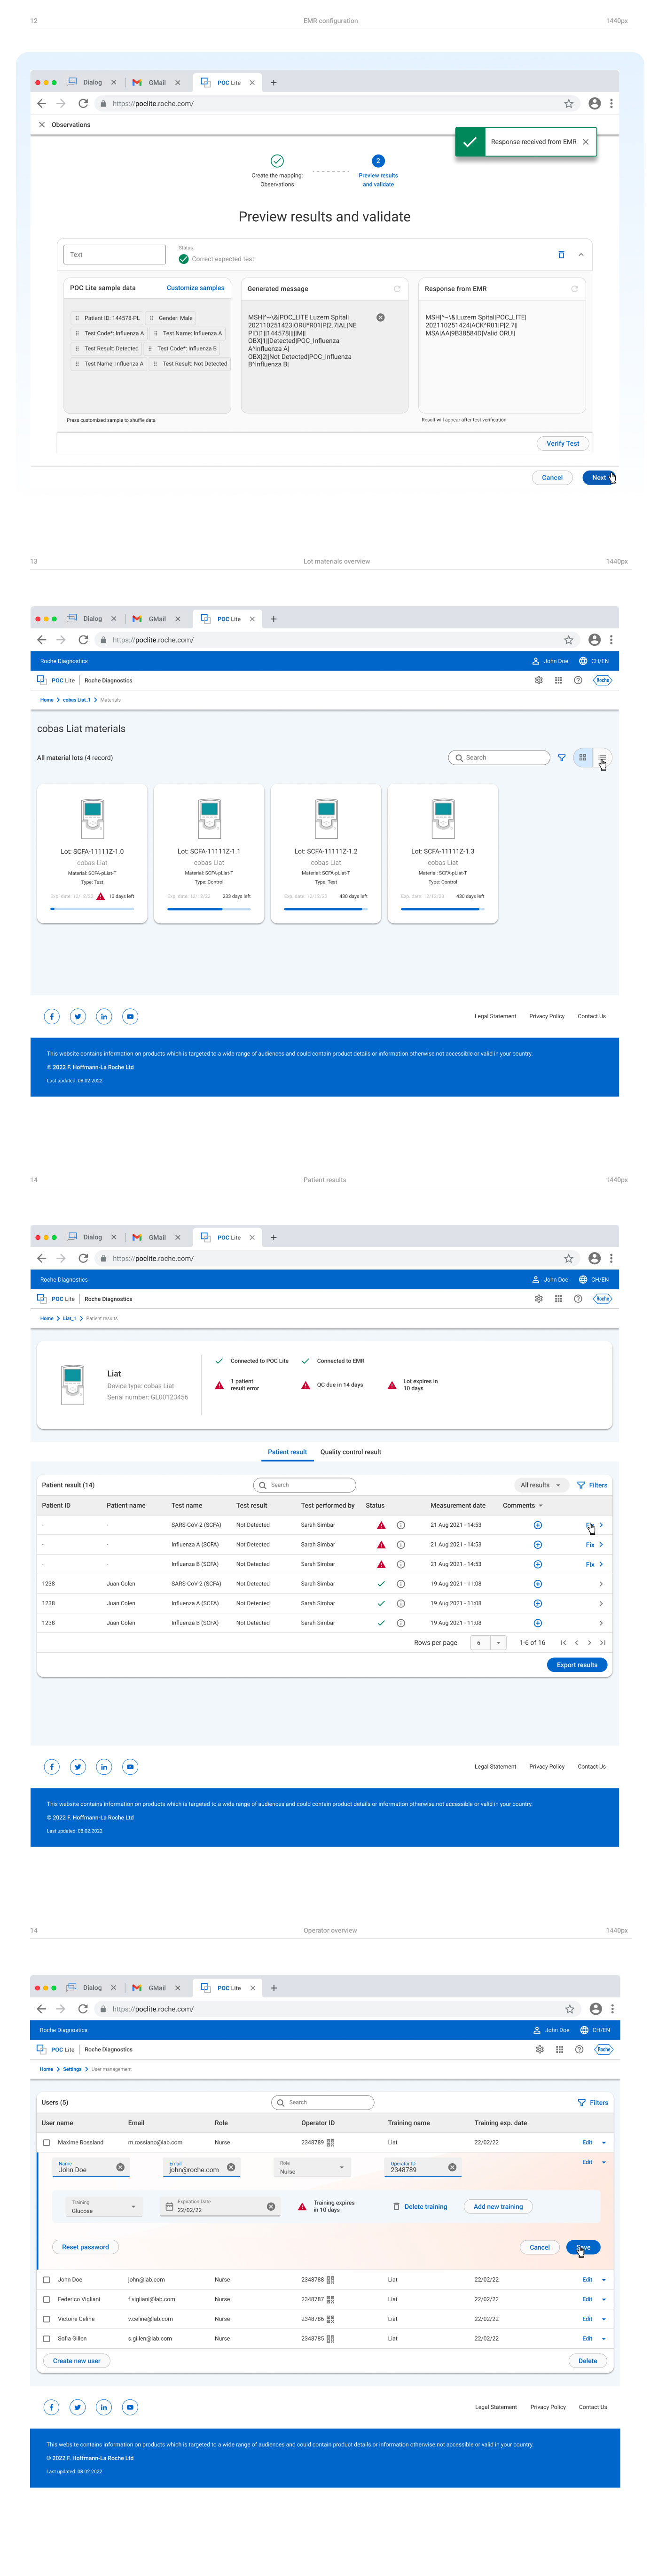The width and height of the screenshot is (658, 2576).
Task: Go to the first page of patient results
Action: pos(563,1642)
